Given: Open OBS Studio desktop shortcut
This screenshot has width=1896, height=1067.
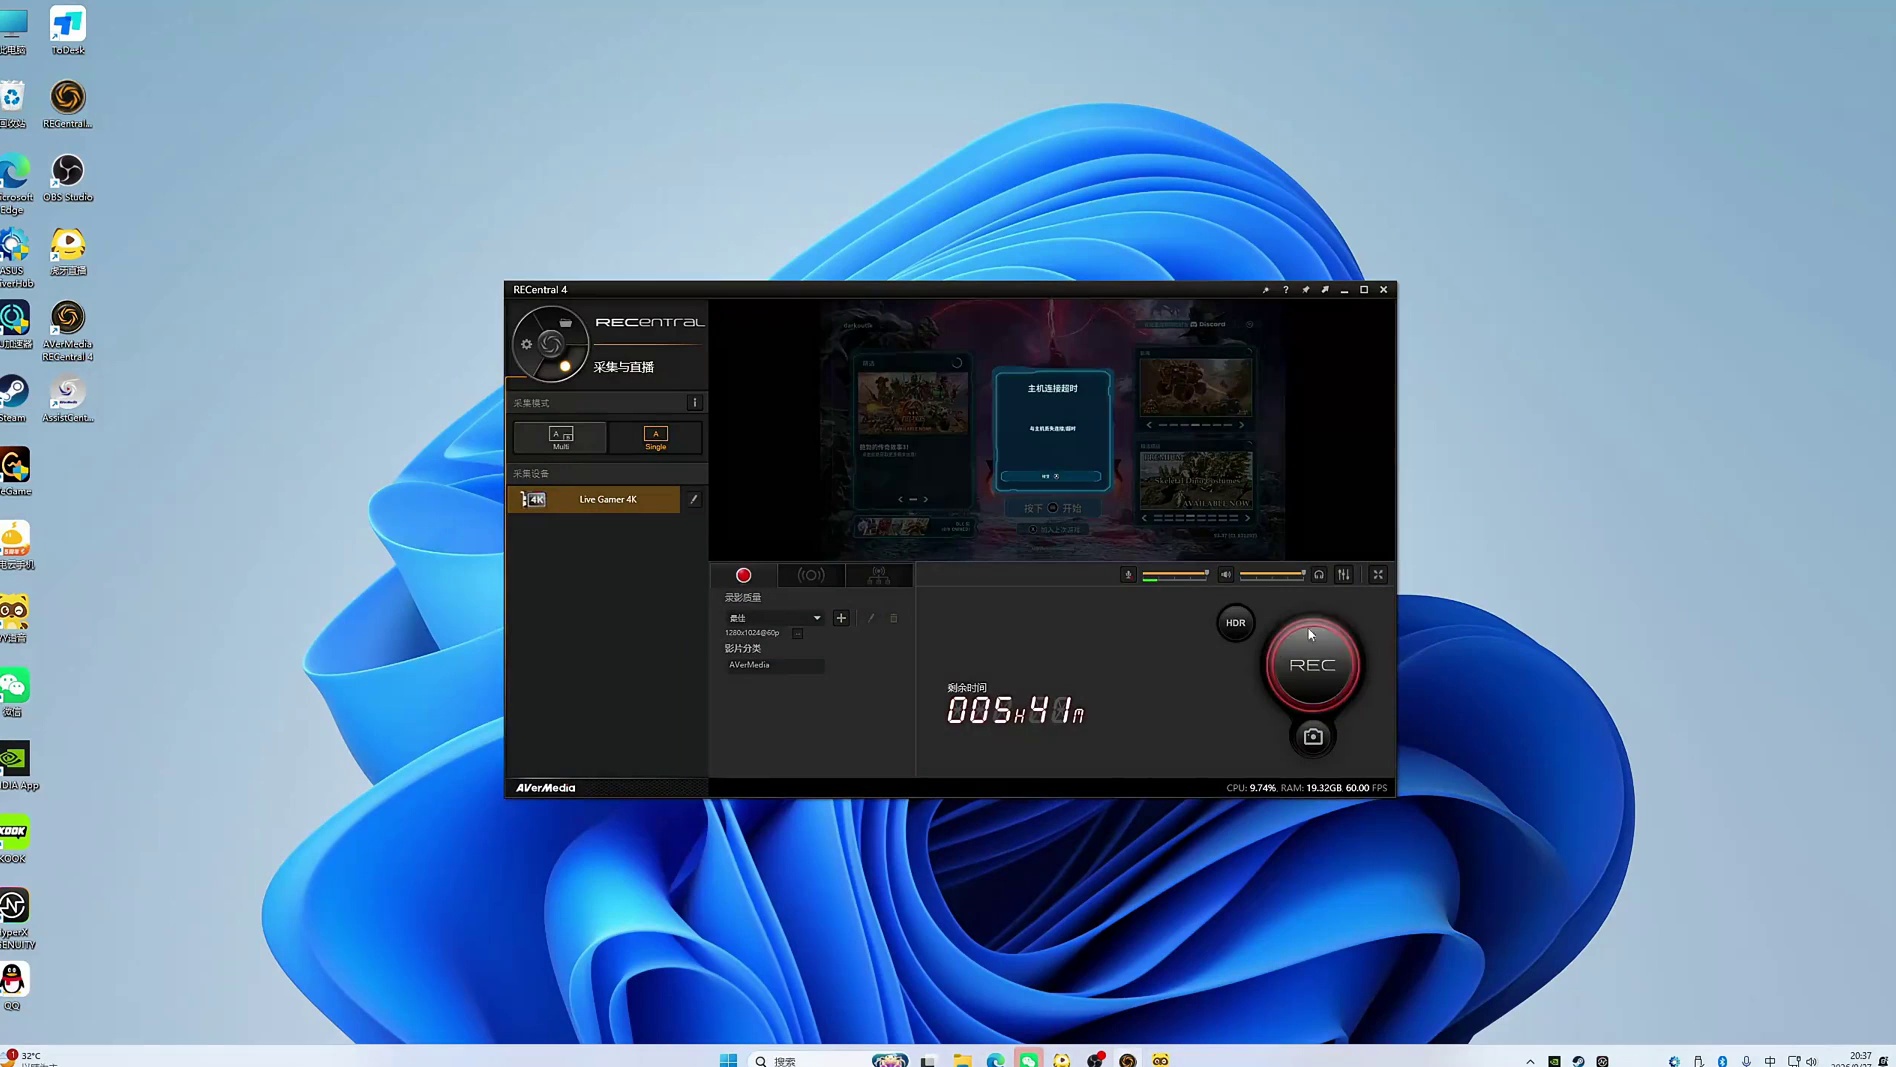Looking at the screenshot, I should (x=68, y=178).
